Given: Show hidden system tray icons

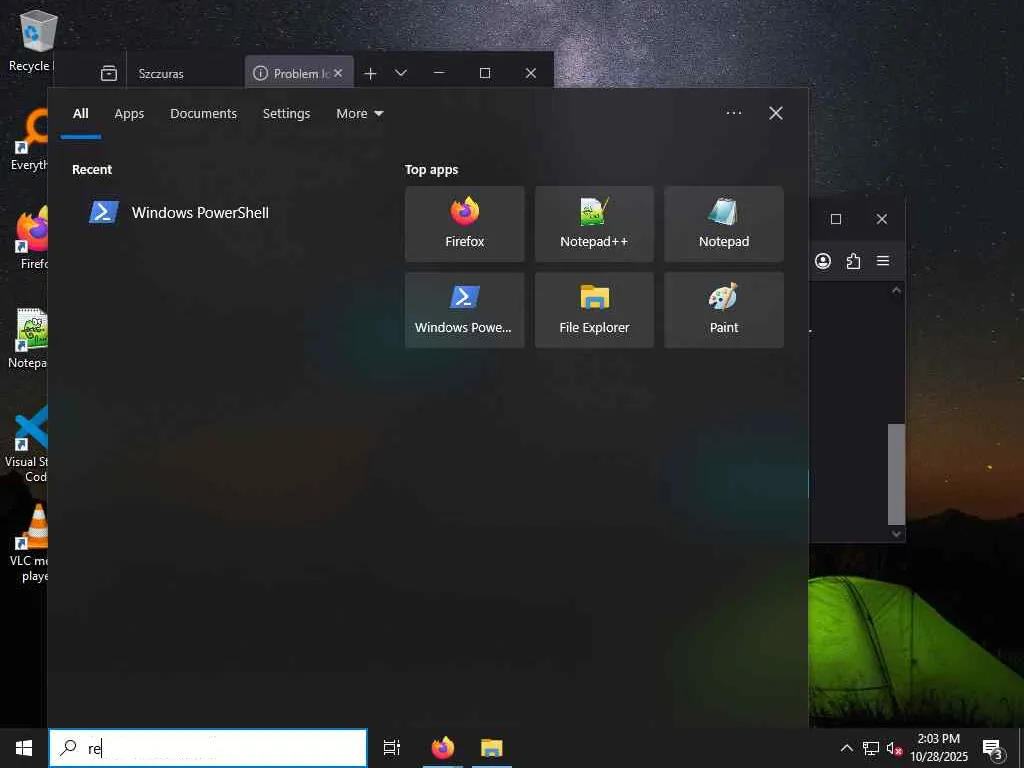Looking at the screenshot, I should pyautogui.click(x=846, y=748).
